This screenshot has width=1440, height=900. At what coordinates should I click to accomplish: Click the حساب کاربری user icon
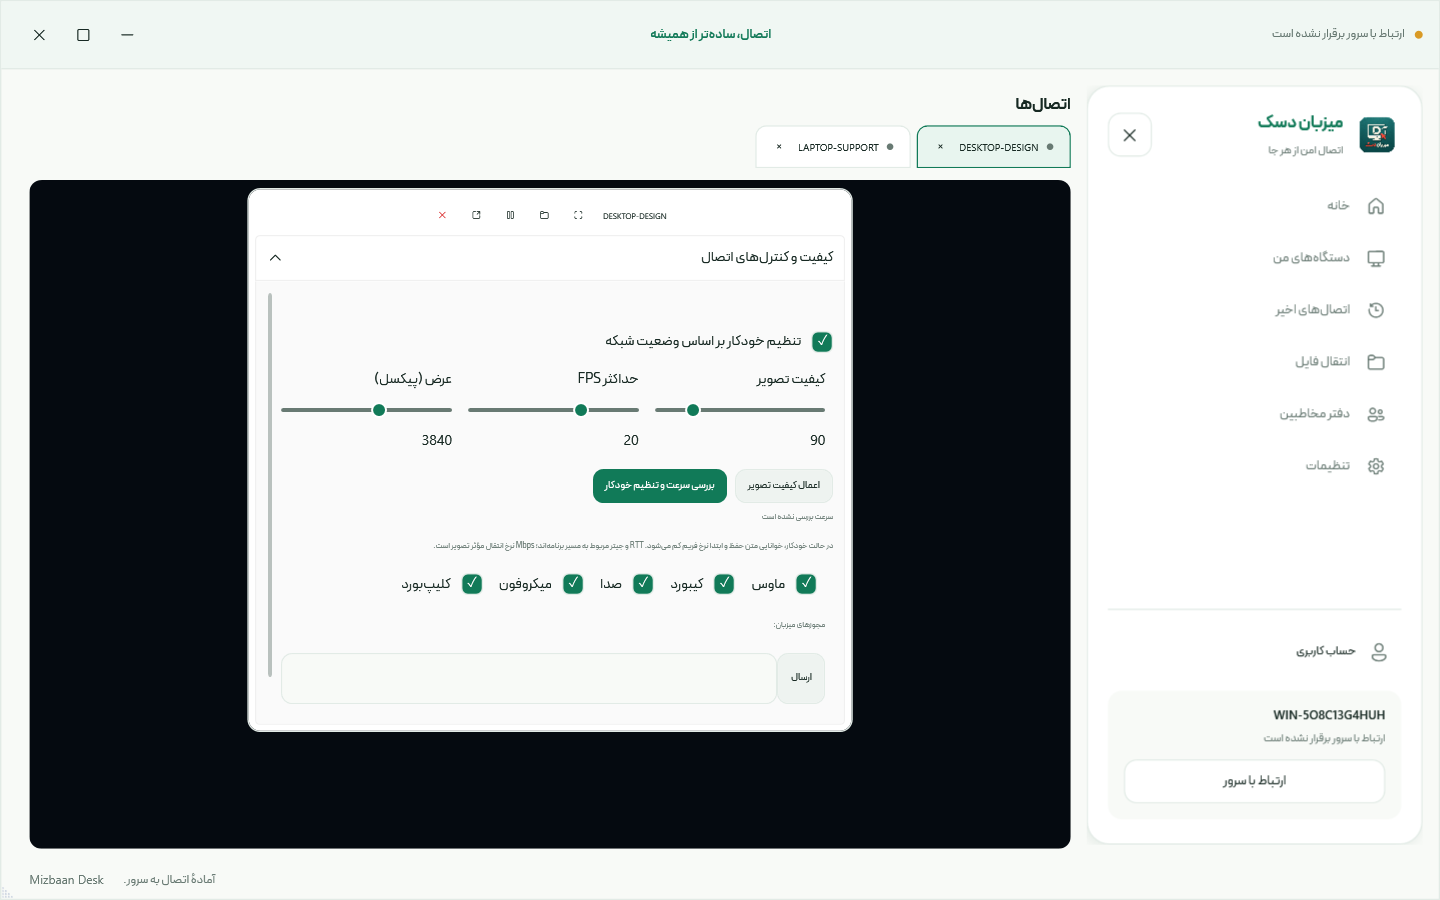[x=1379, y=652]
